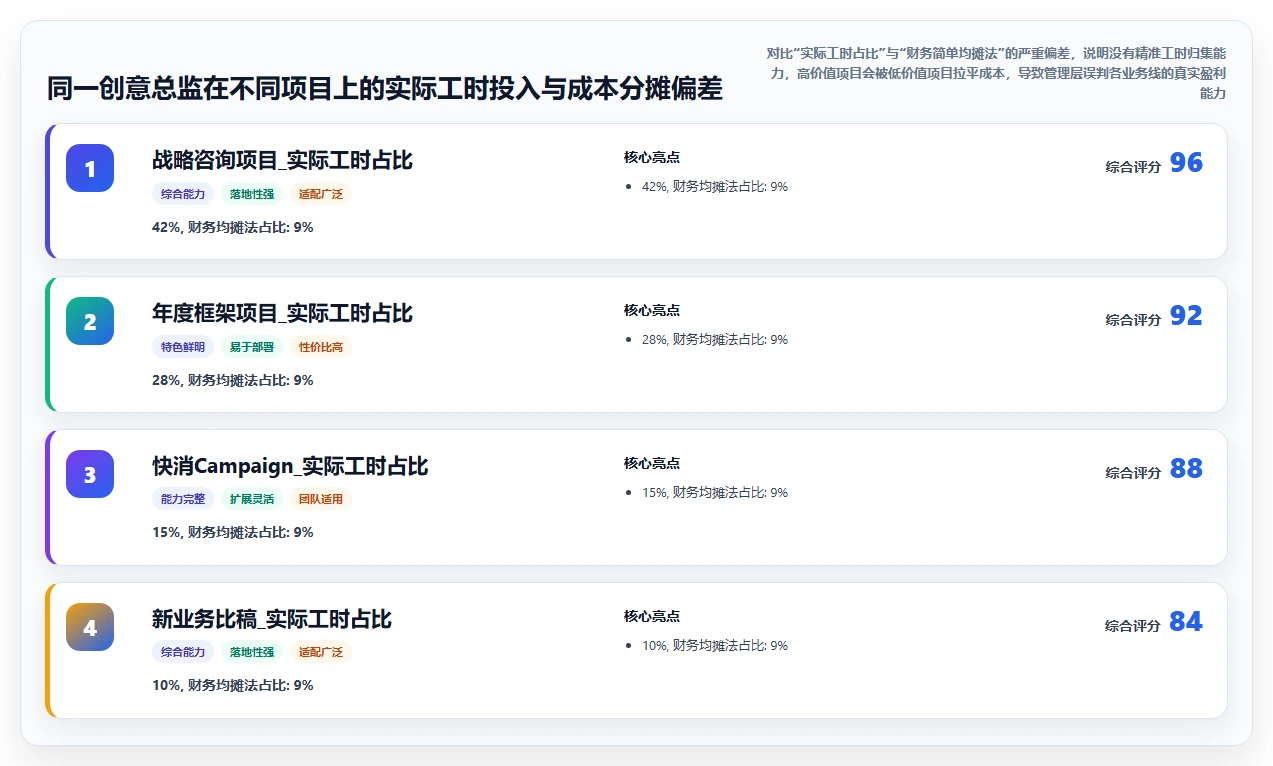The image size is (1273, 766).
Task: Select 综合能力 tag in 战略咨询项目 card
Action: 183,194
